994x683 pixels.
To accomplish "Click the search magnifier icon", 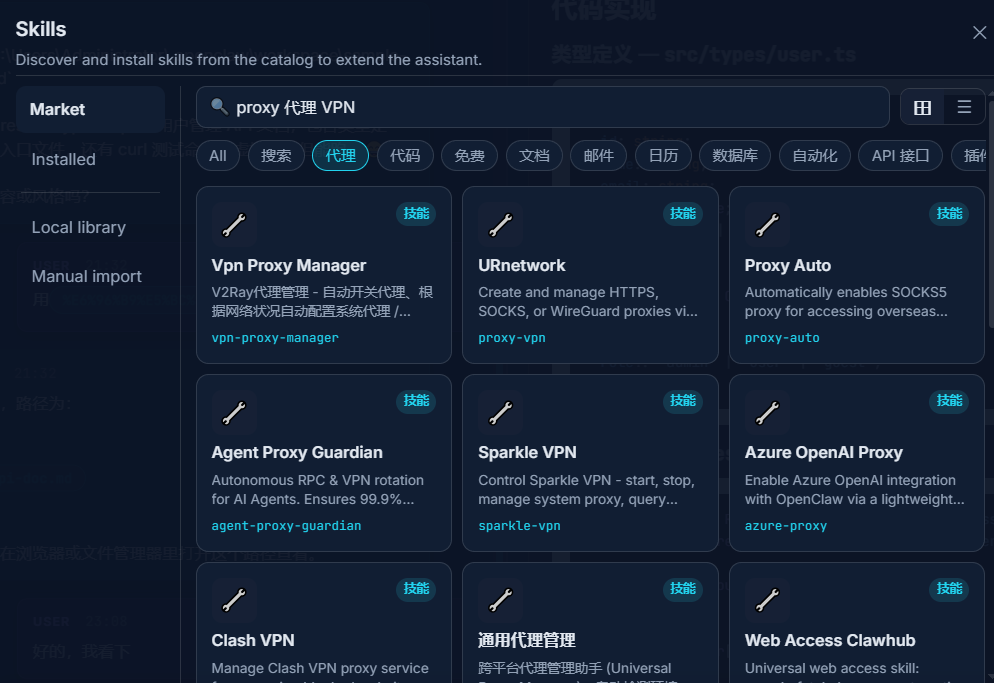I will [220, 106].
